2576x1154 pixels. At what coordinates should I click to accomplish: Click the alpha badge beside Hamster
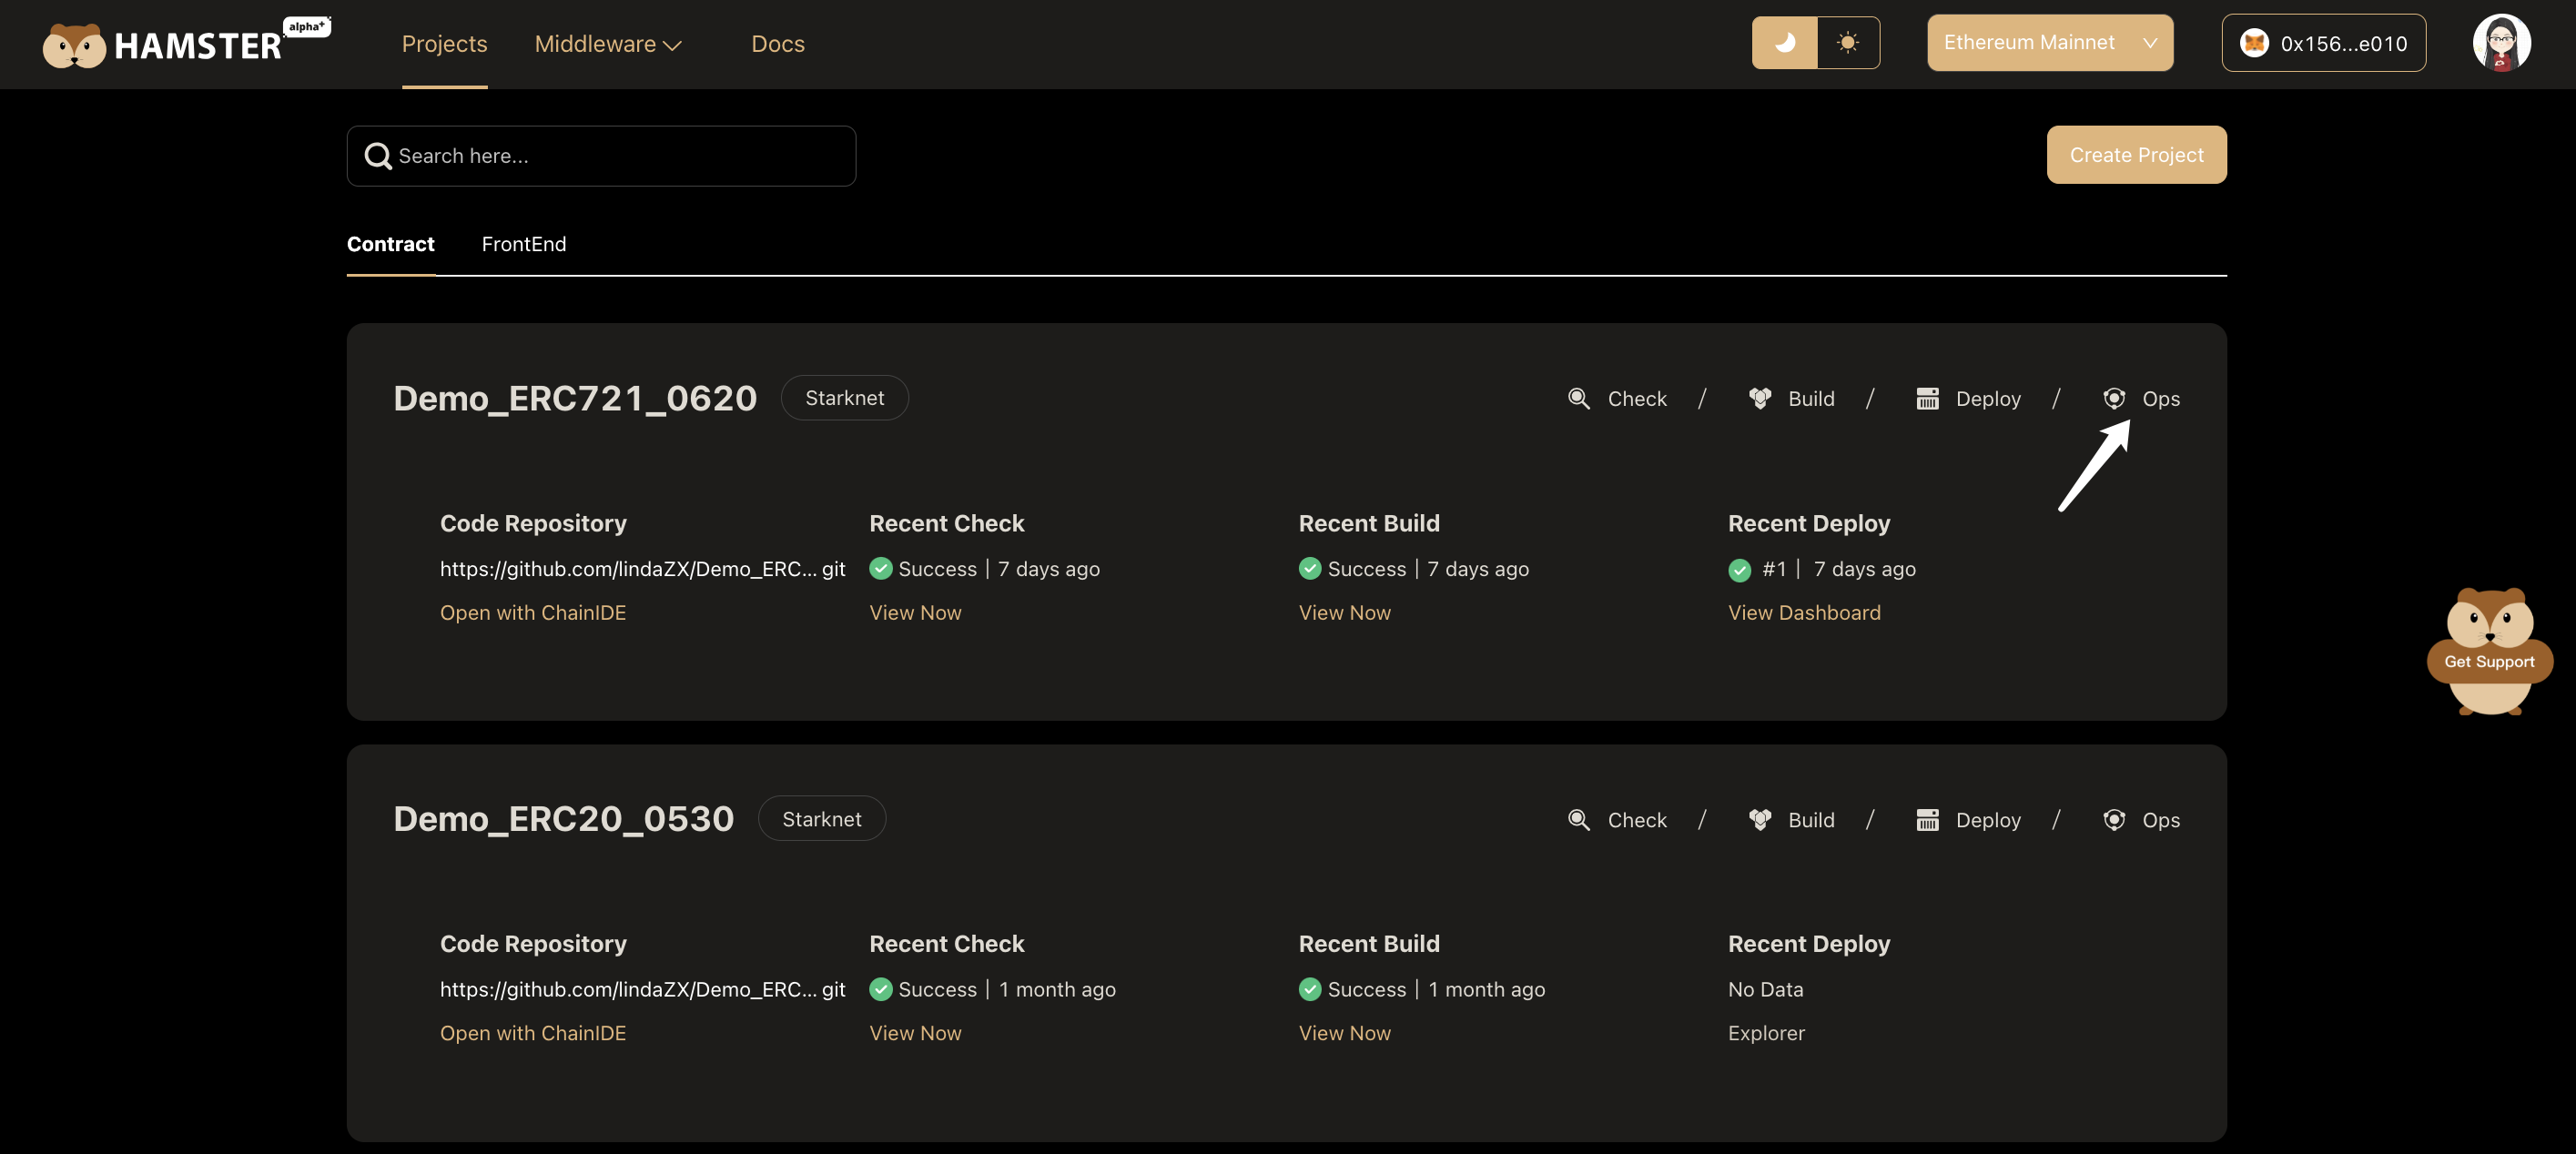point(307,27)
